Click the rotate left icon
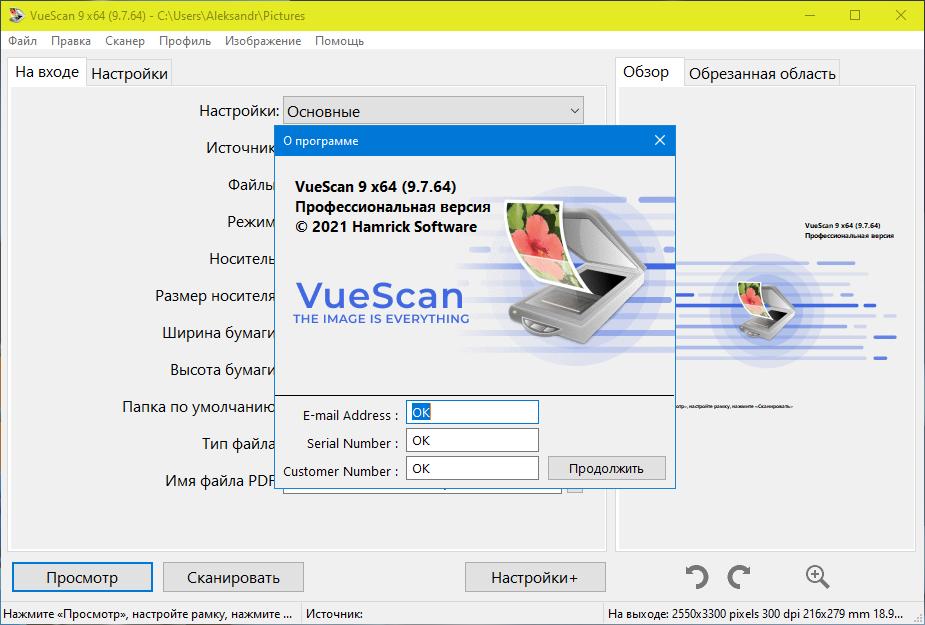Image resolution: width=925 pixels, height=625 pixels. 697,576
